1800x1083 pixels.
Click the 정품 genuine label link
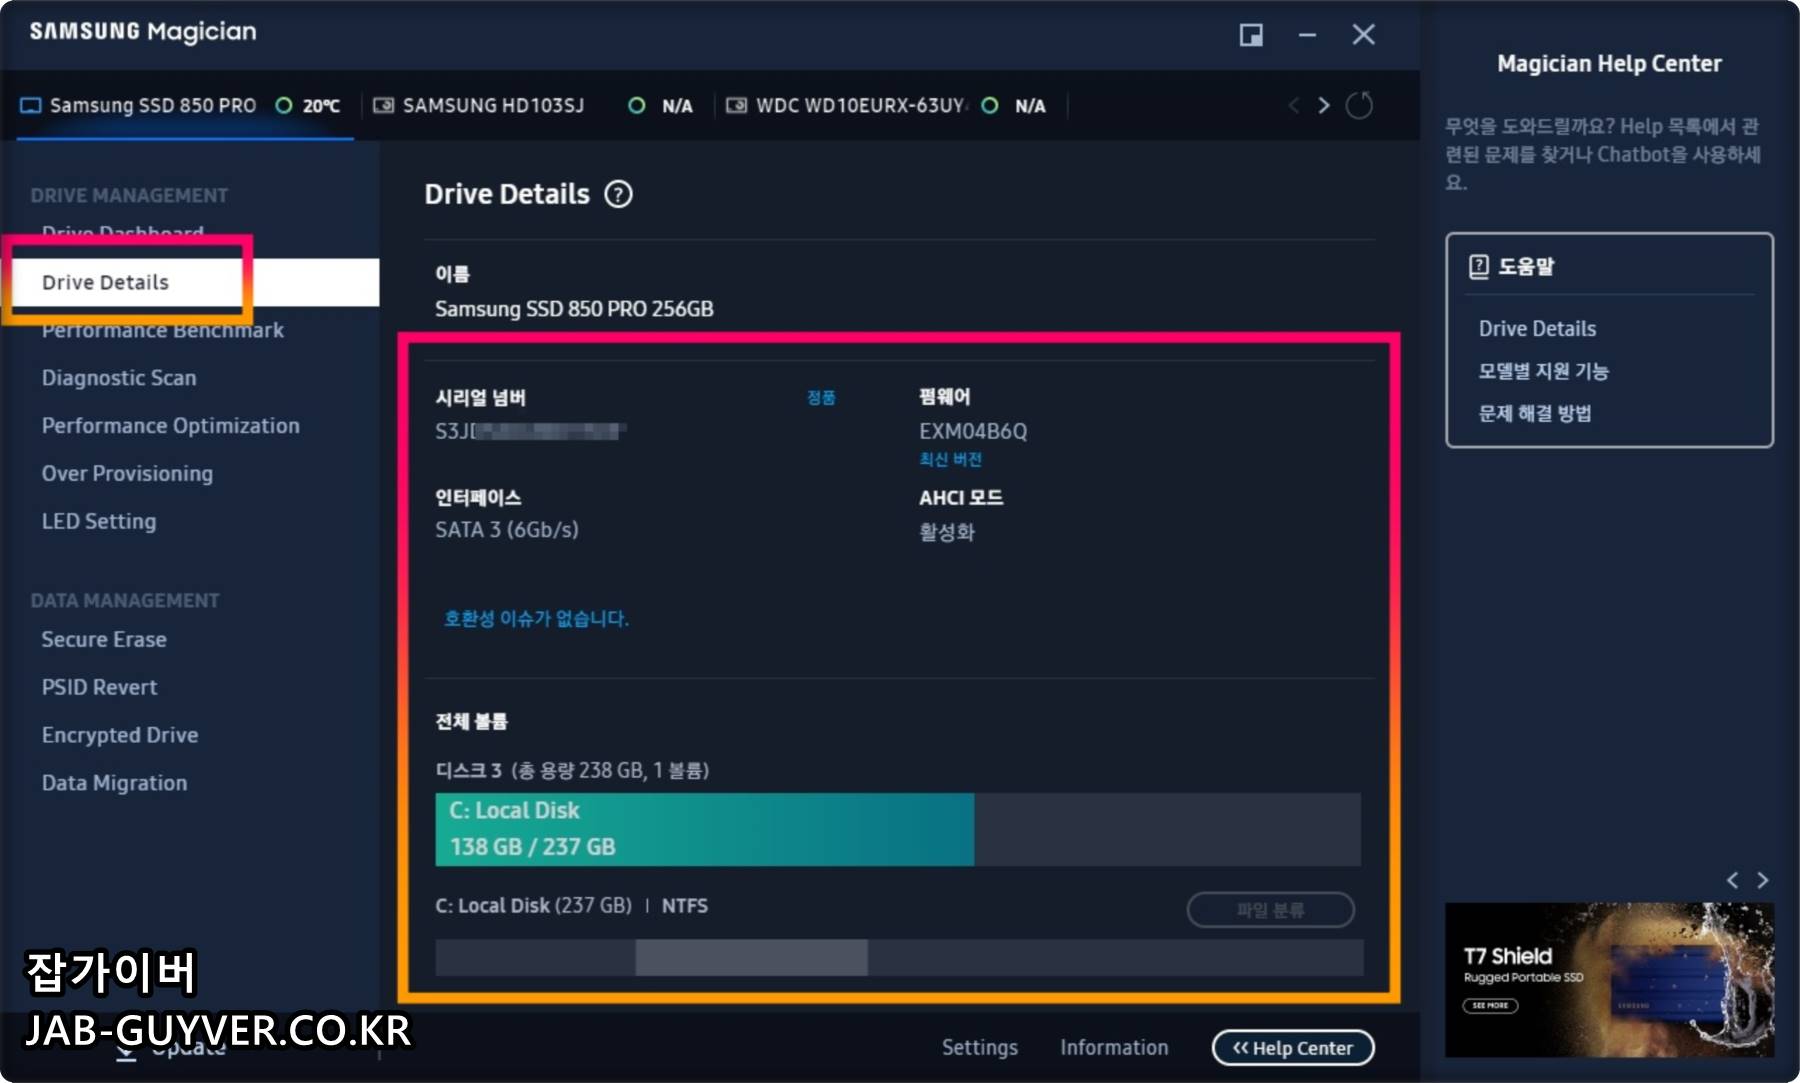(821, 397)
